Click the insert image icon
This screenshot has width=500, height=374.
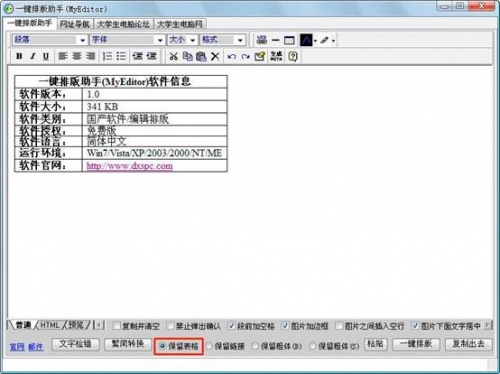click(262, 40)
